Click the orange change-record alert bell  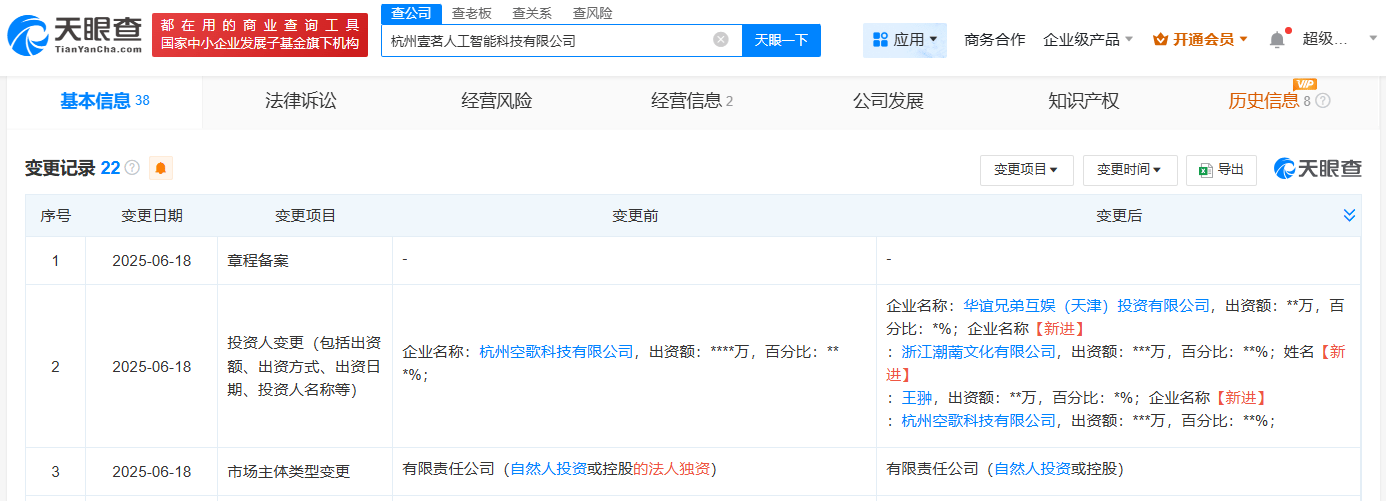[161, 168]
